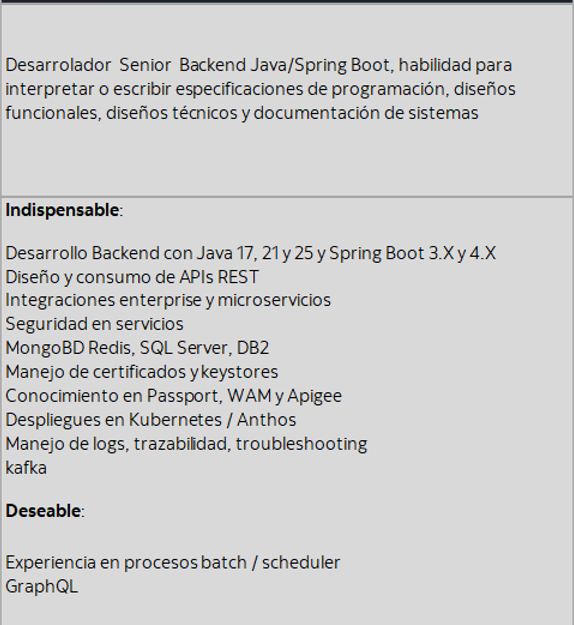This screenshot has width=574, height=625.
Task: Click the 'Deseable' bold heading
Action: point(43,511)
